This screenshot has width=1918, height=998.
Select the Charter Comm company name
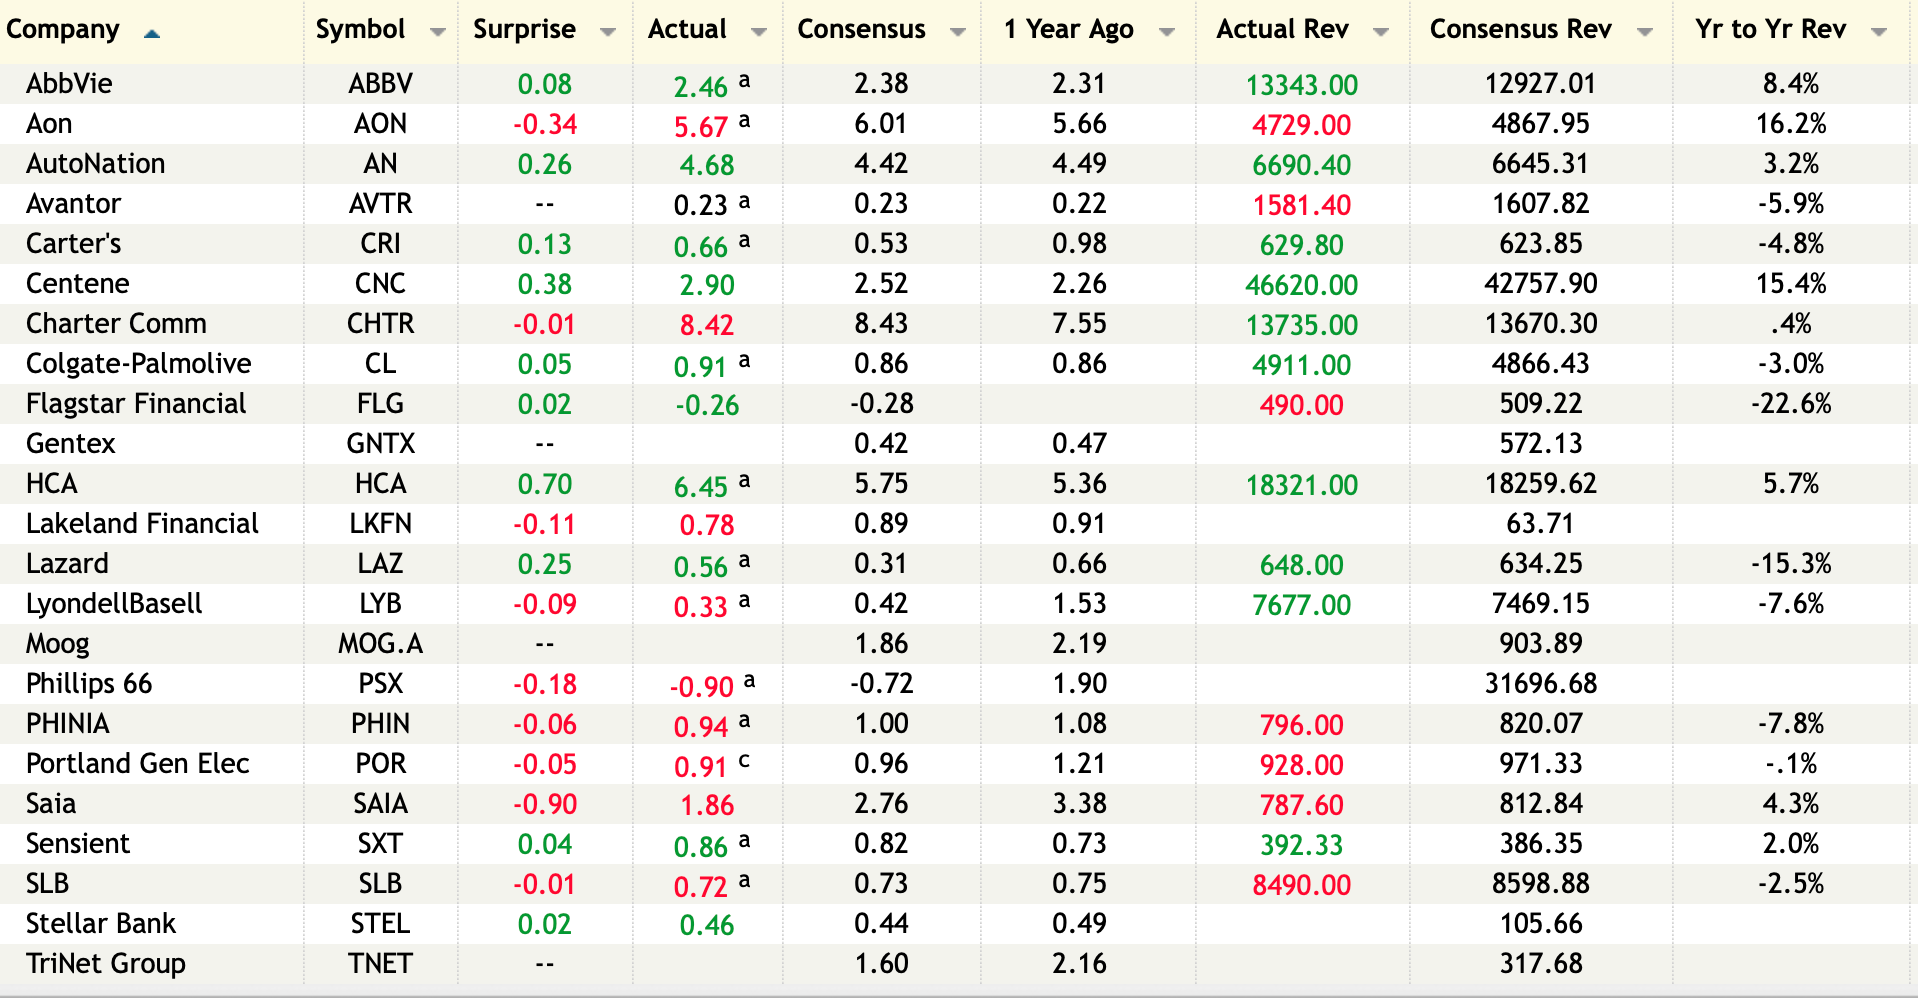point(116,324)
